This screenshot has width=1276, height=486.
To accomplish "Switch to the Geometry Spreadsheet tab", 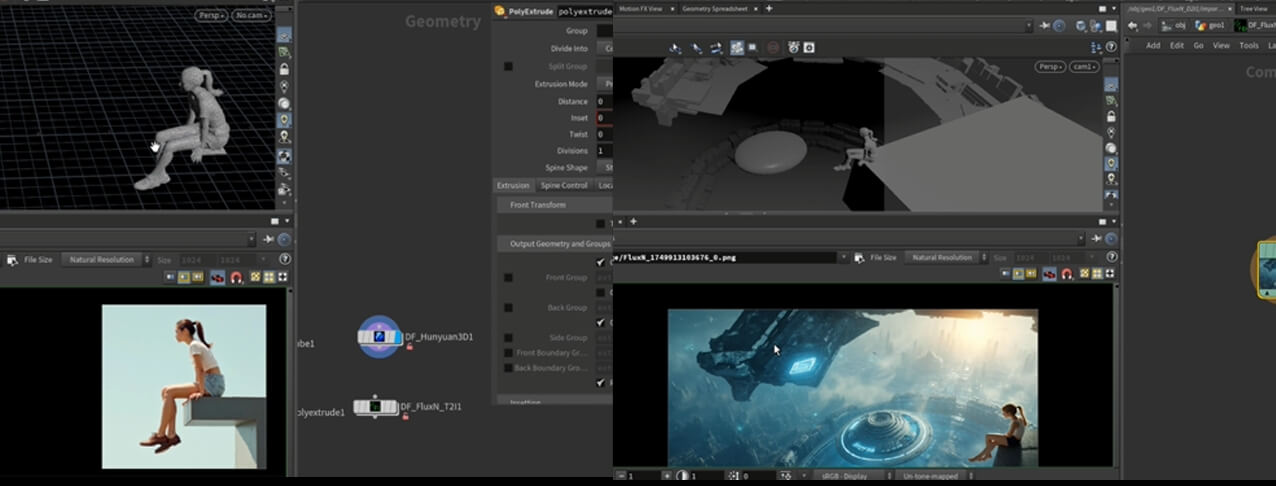I will [x=714, y=8].
